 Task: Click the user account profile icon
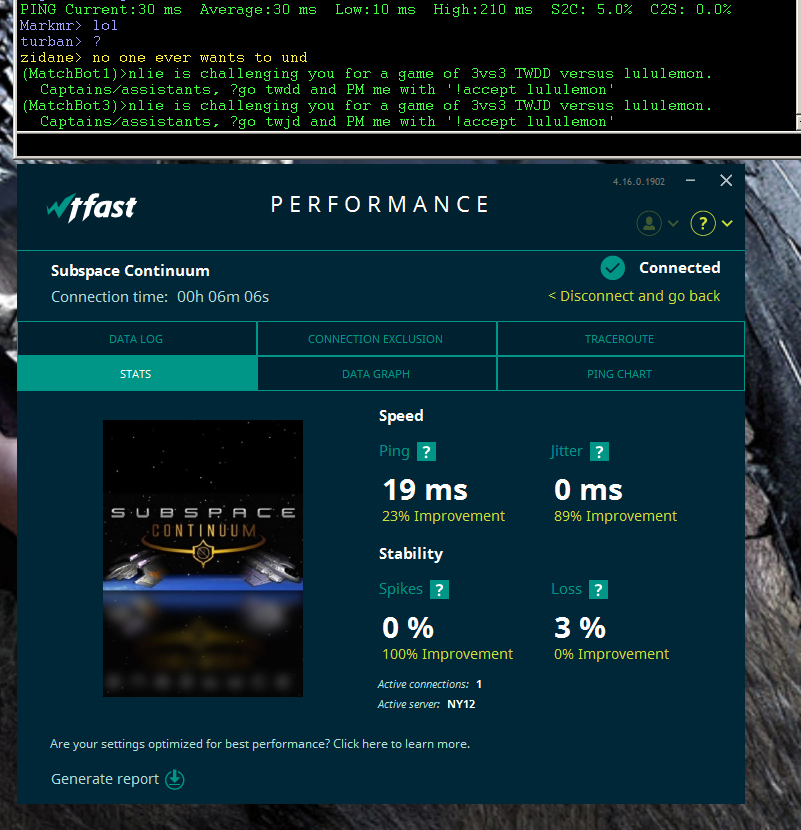tap(649, 223)
